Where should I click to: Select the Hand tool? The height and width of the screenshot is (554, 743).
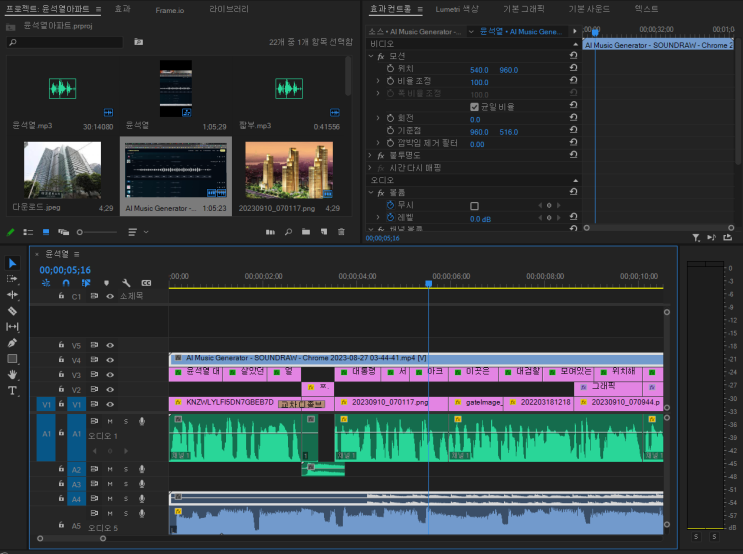click(13, 374)
